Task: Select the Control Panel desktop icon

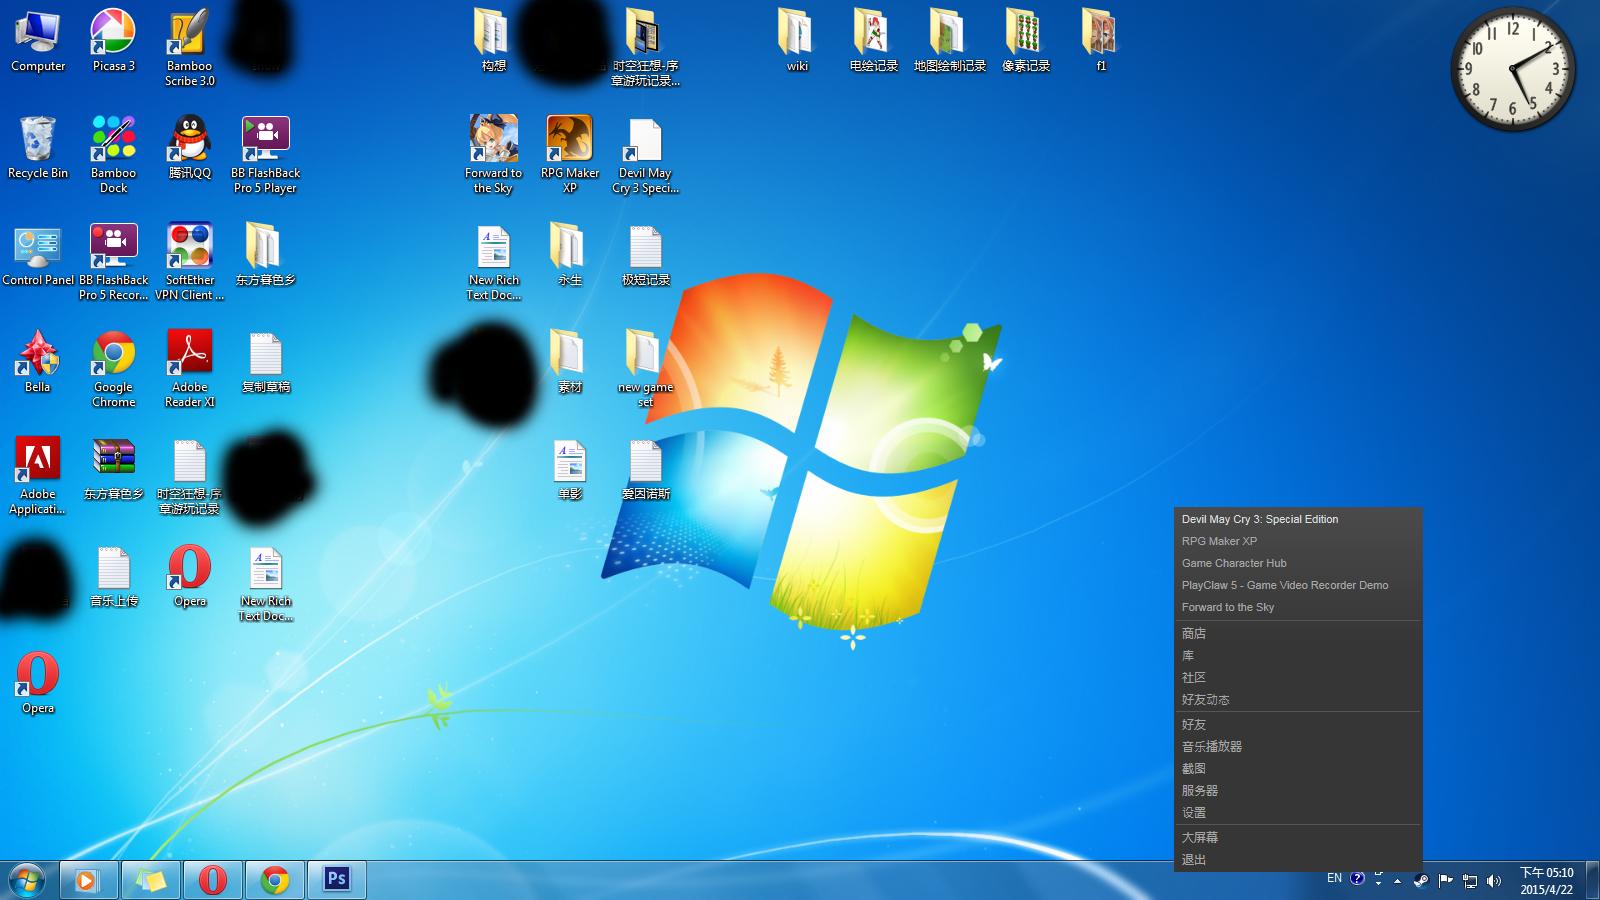Action: pos(38,254)
